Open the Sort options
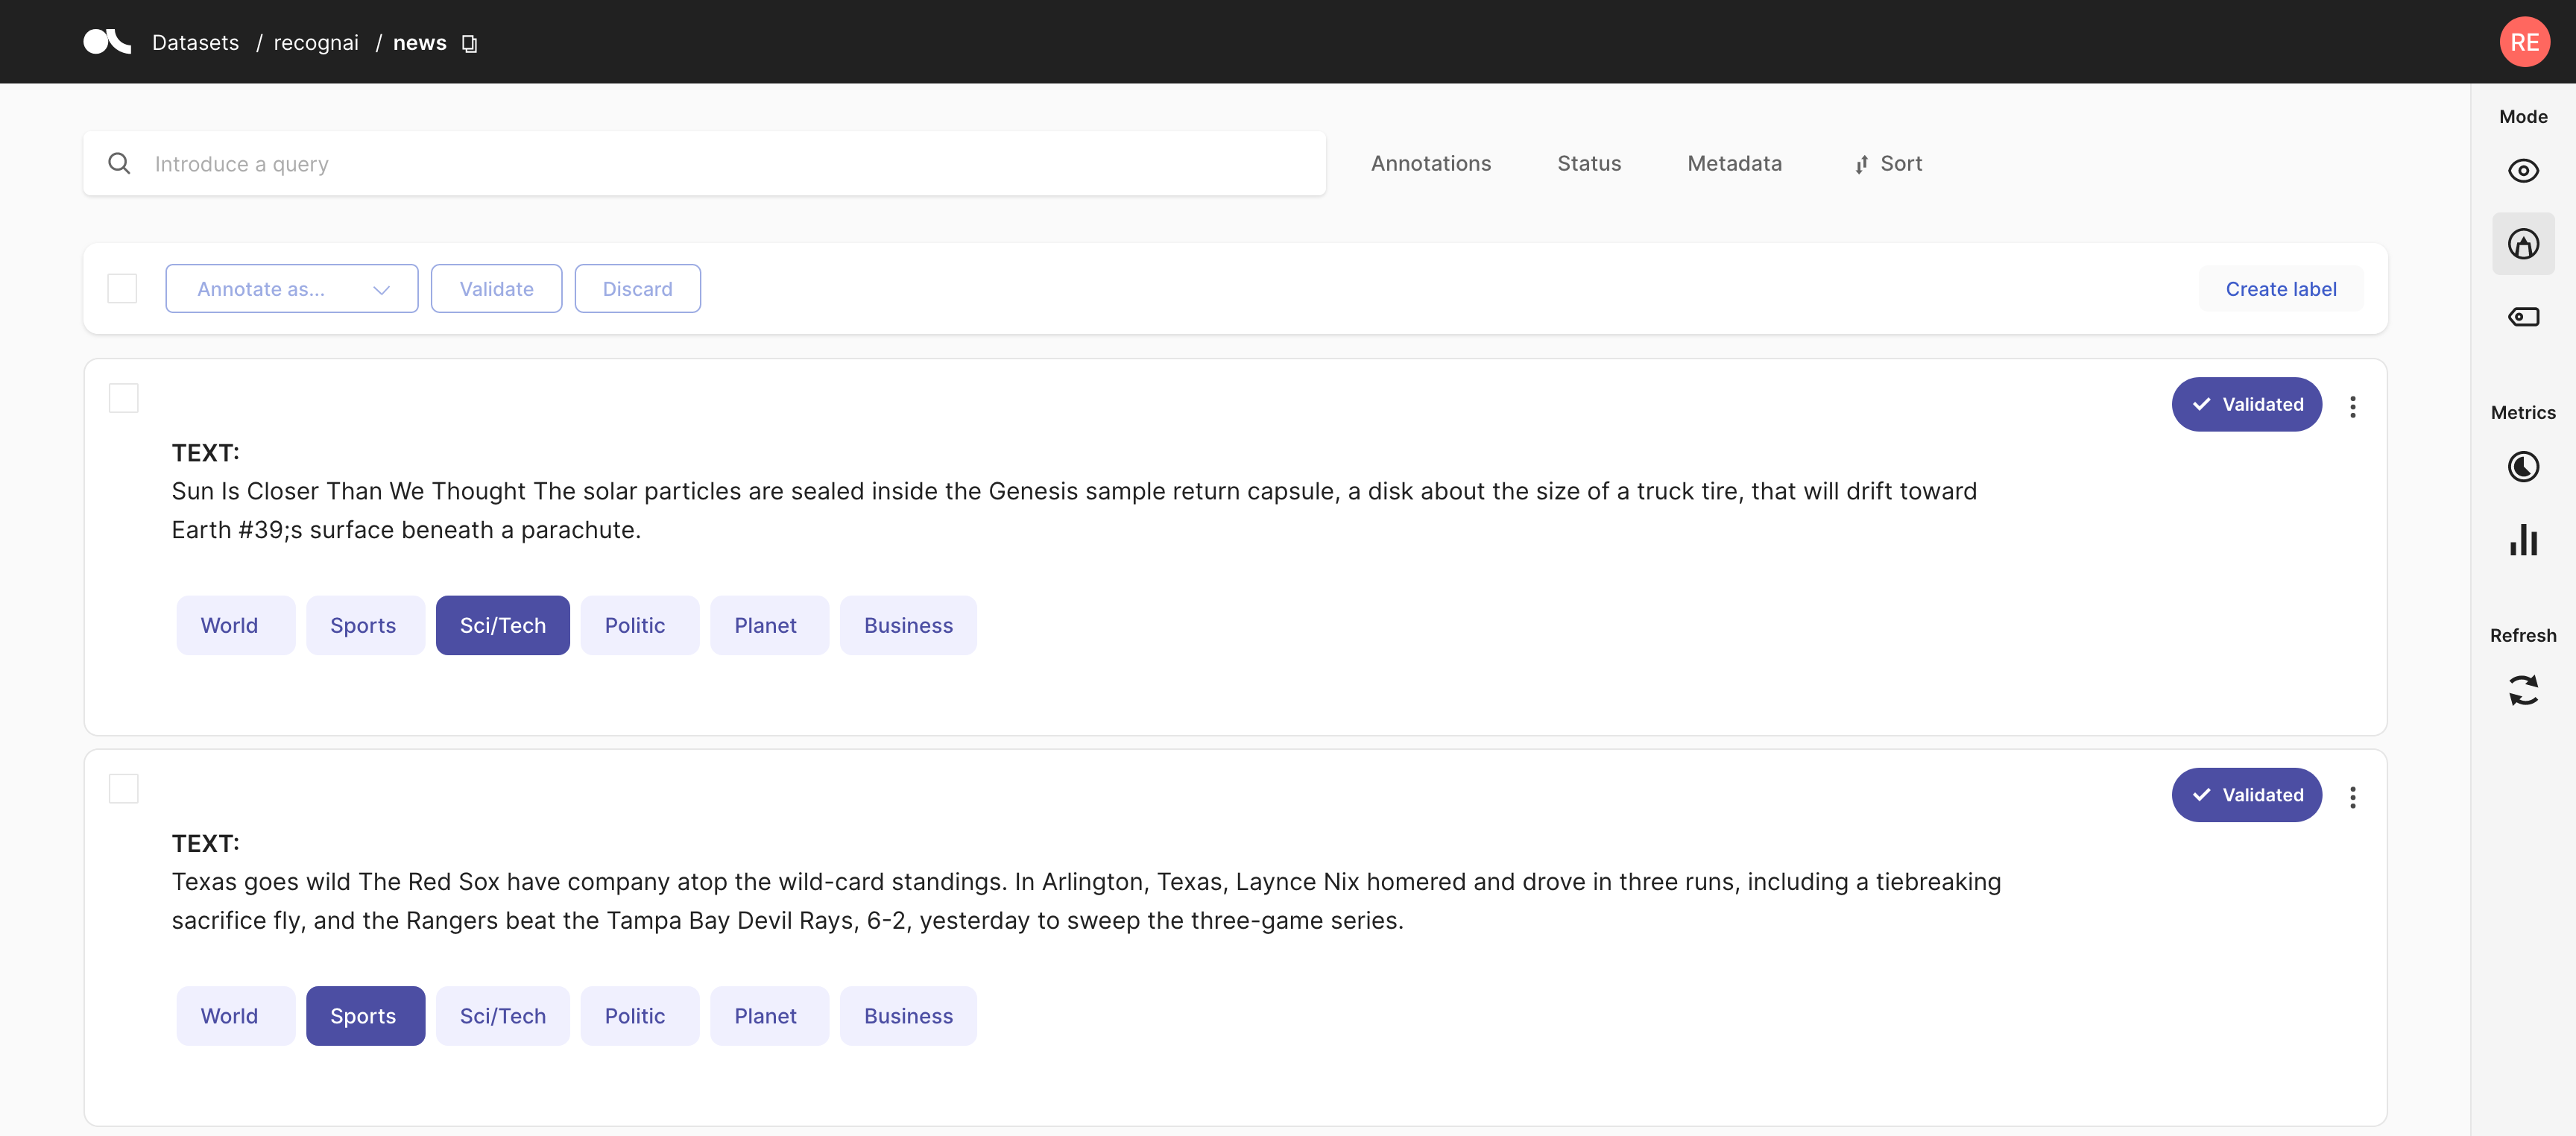This screenshot has height=1136, width=2576. tap(1888, 164)
